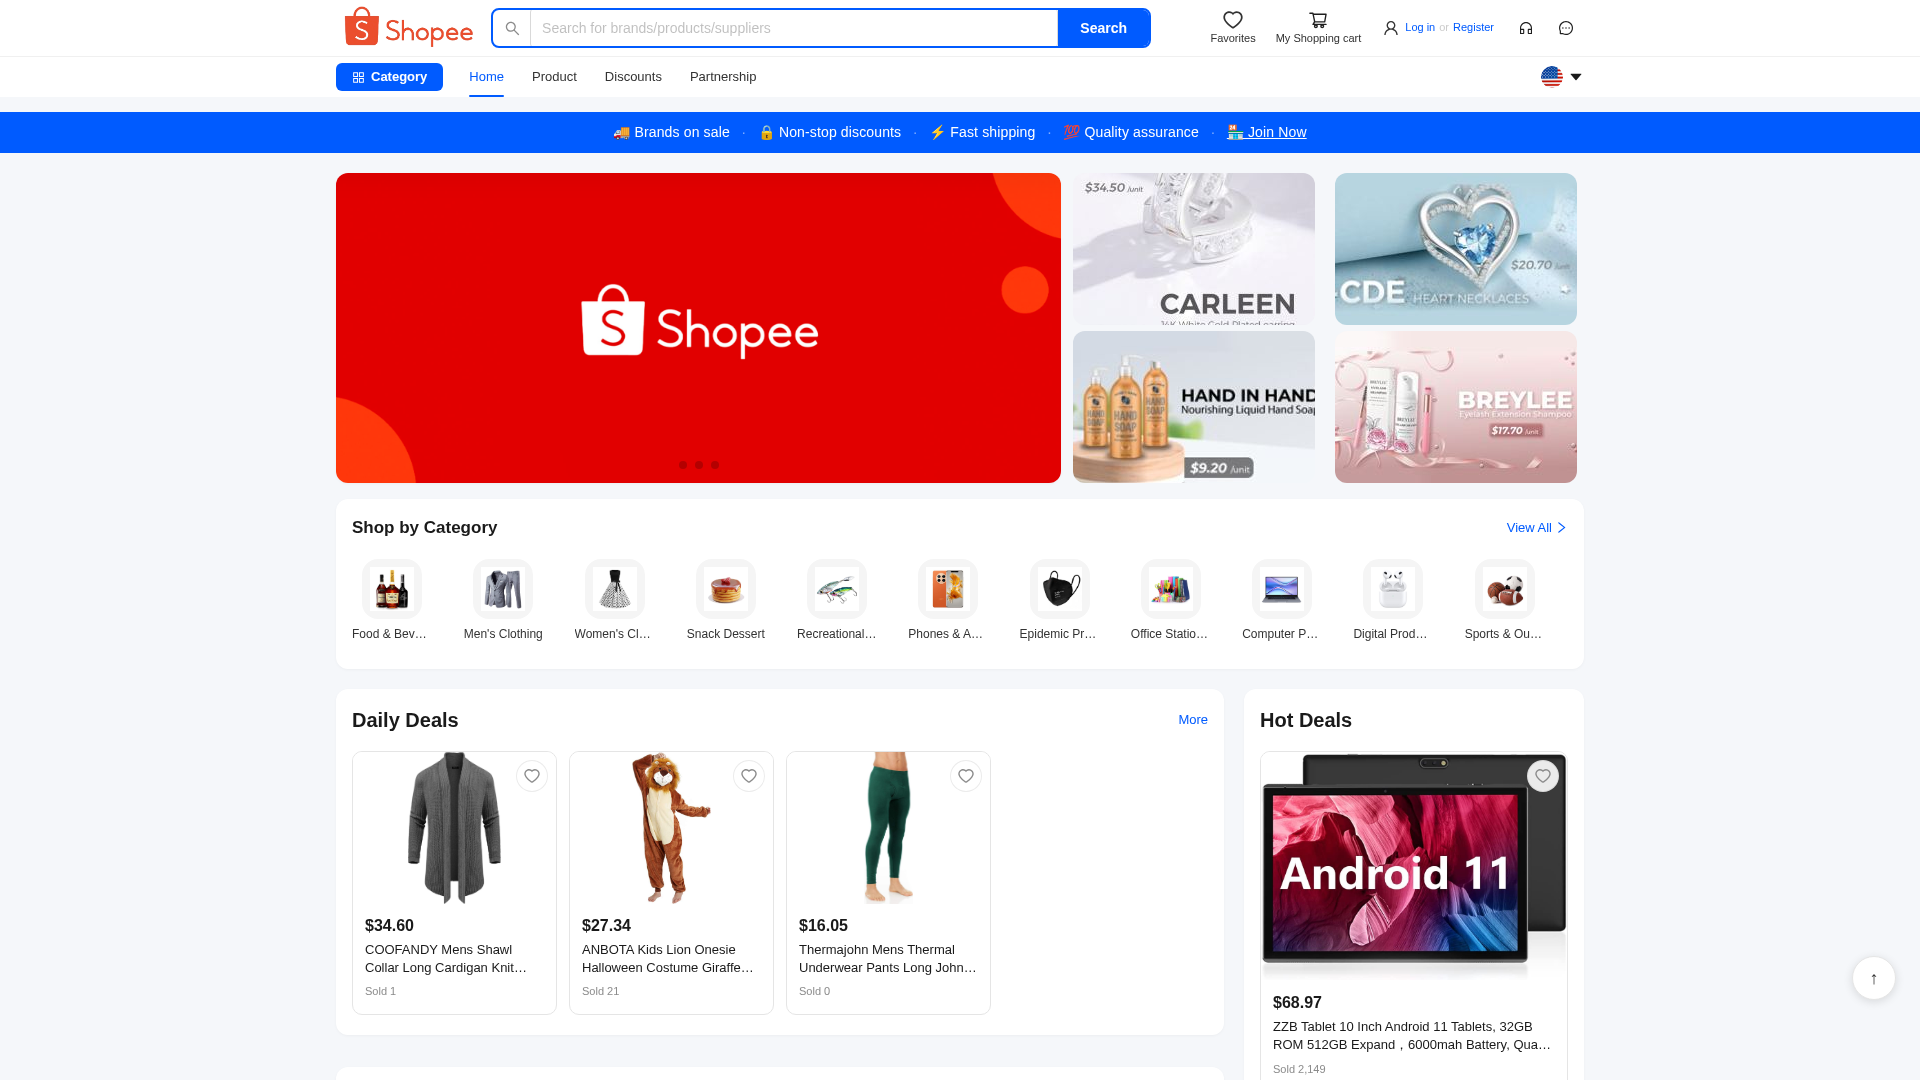Click the Register link
The image size is (1920, 1080).
[1473, 28]
